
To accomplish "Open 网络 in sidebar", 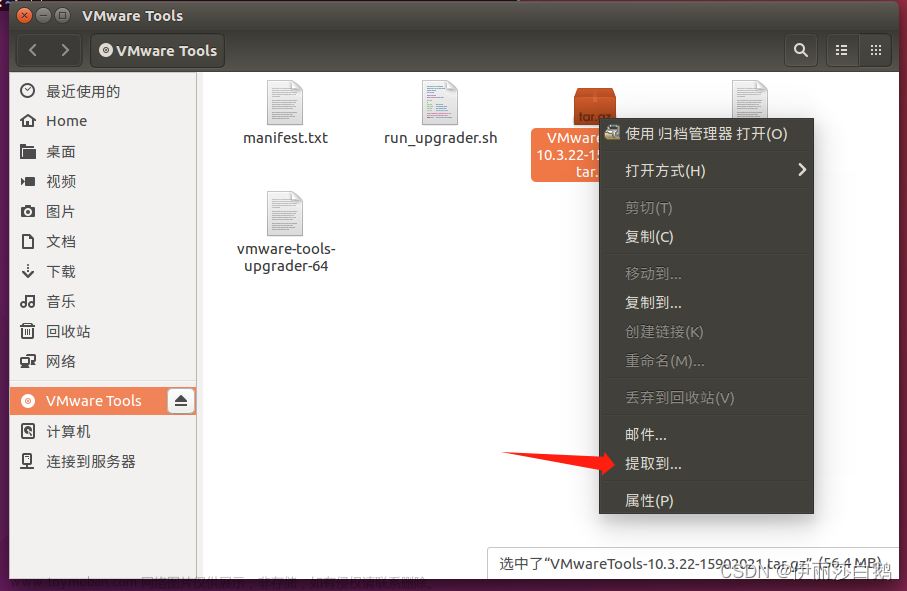I will click(x=103, y=361).
